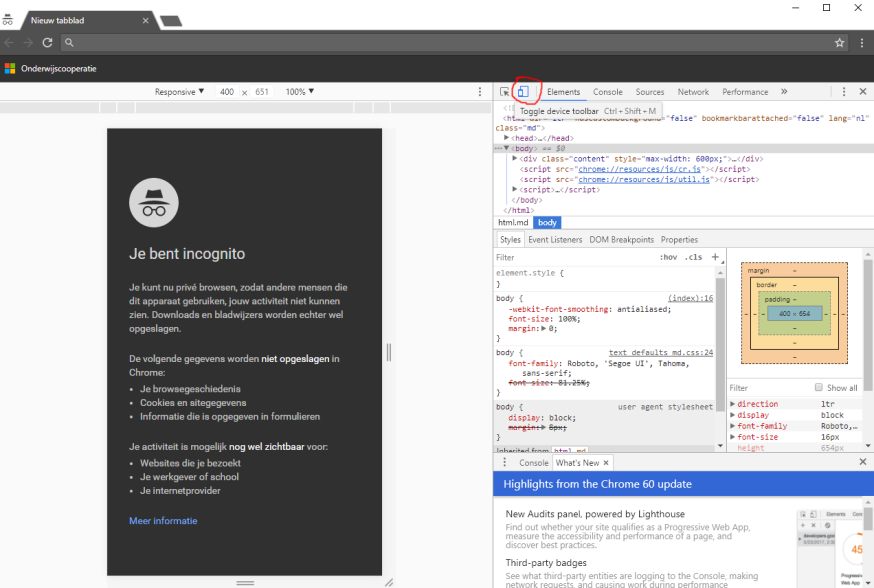The image size is (874, 588).
Task: Open the Chrome three-dot menu
Action: [862, 42]
